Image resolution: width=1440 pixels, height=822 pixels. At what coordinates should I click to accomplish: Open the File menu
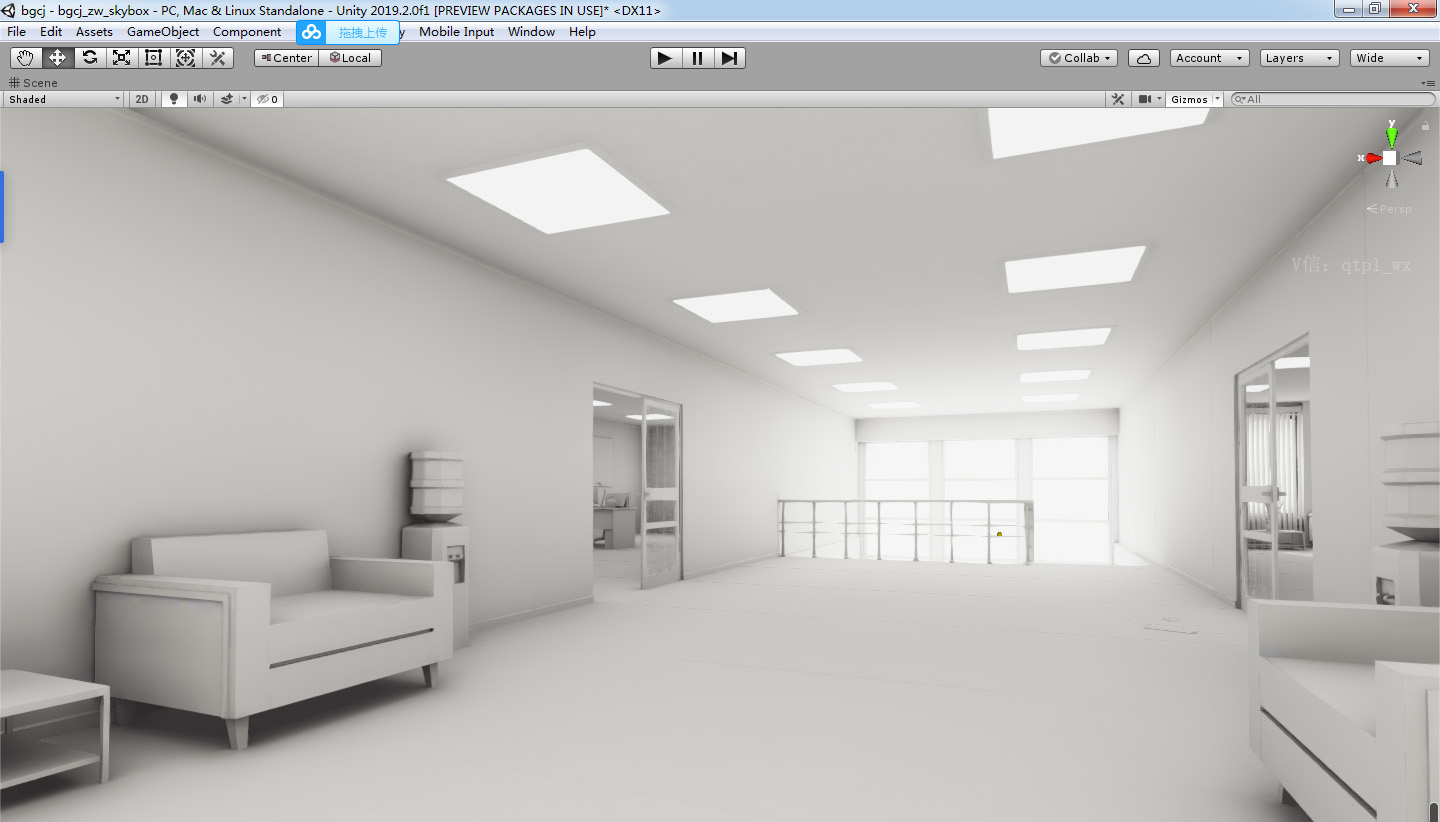click(16, 32)
